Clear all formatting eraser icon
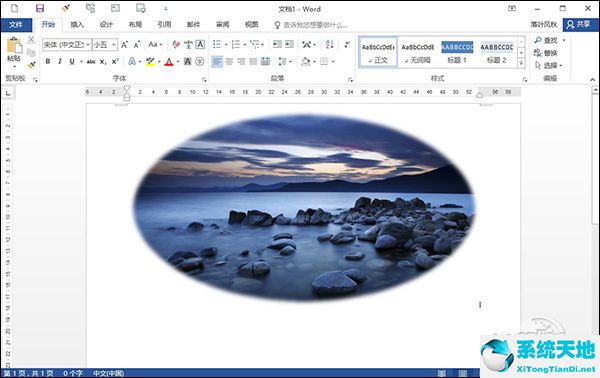Image resolution: width=600 pixels, height=378 pixels. click(176, 44)
